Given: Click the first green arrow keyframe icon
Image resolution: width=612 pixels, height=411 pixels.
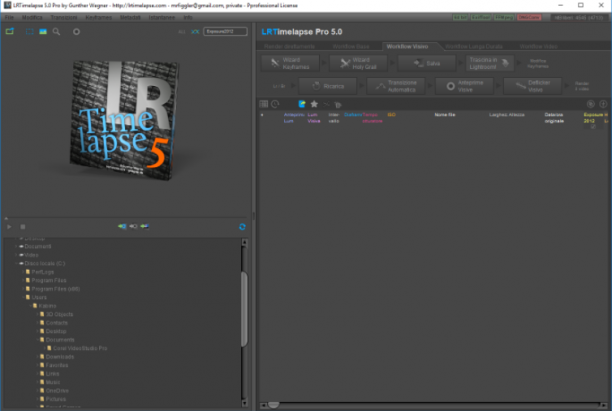Looking at the screenshot, I should click(x=122, y=226).
